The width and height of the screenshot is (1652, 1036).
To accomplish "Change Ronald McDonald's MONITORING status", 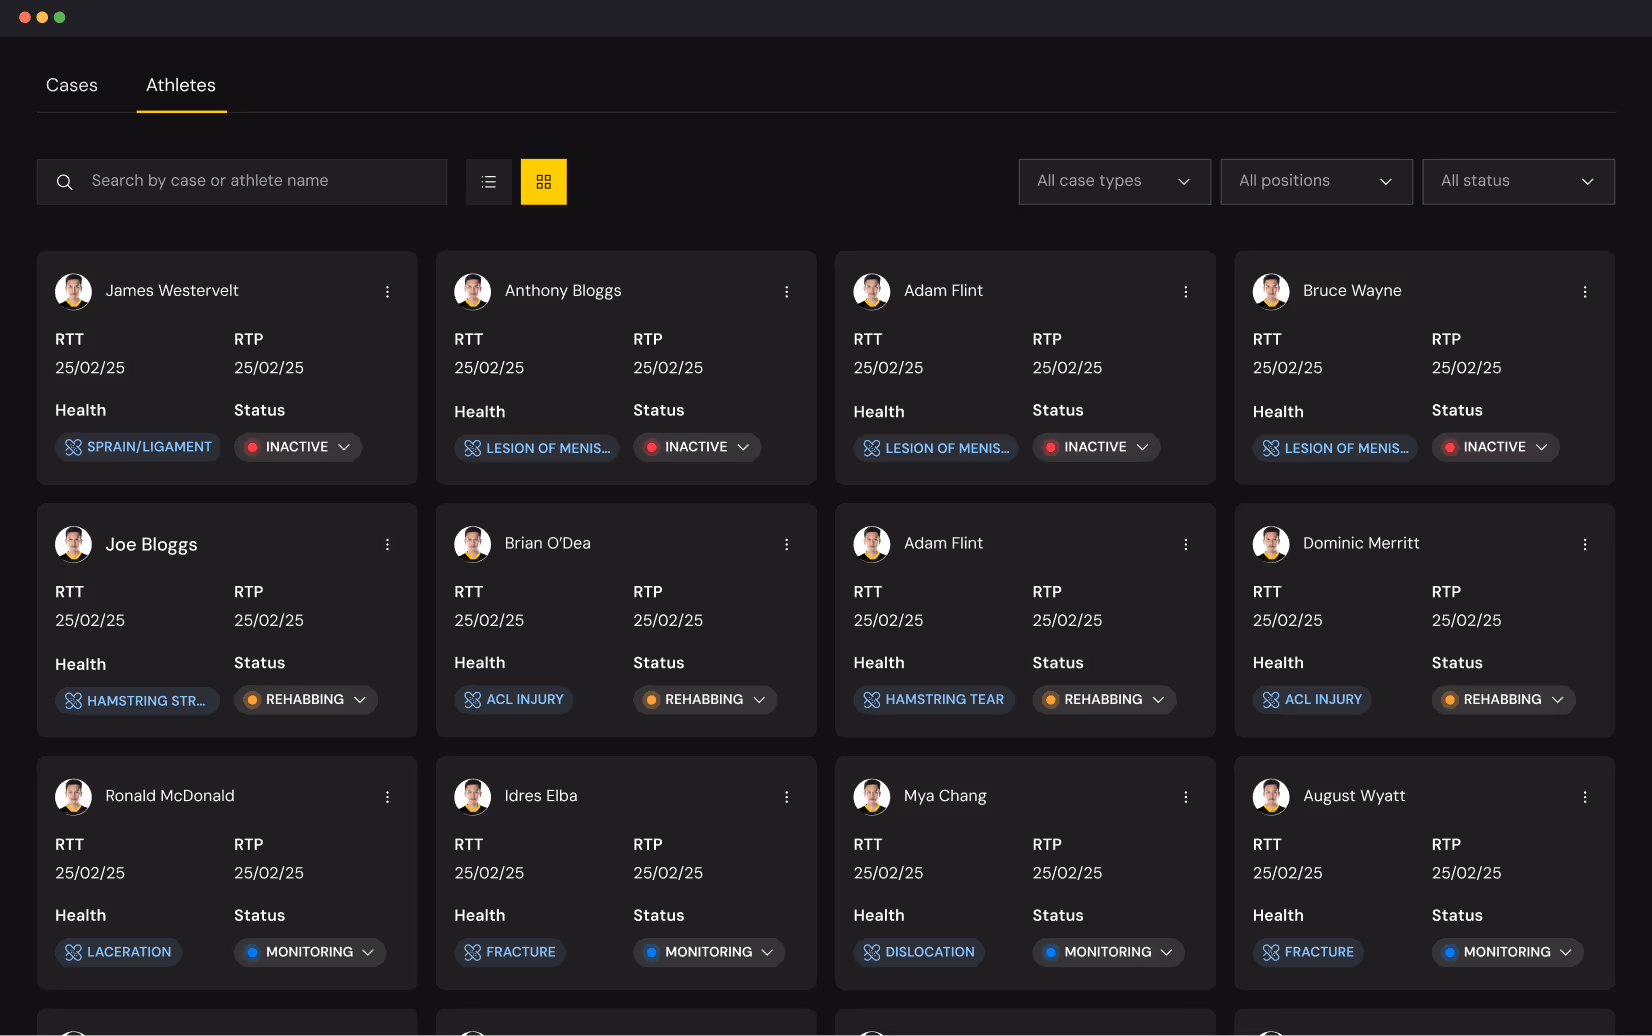I will (309, 952).
